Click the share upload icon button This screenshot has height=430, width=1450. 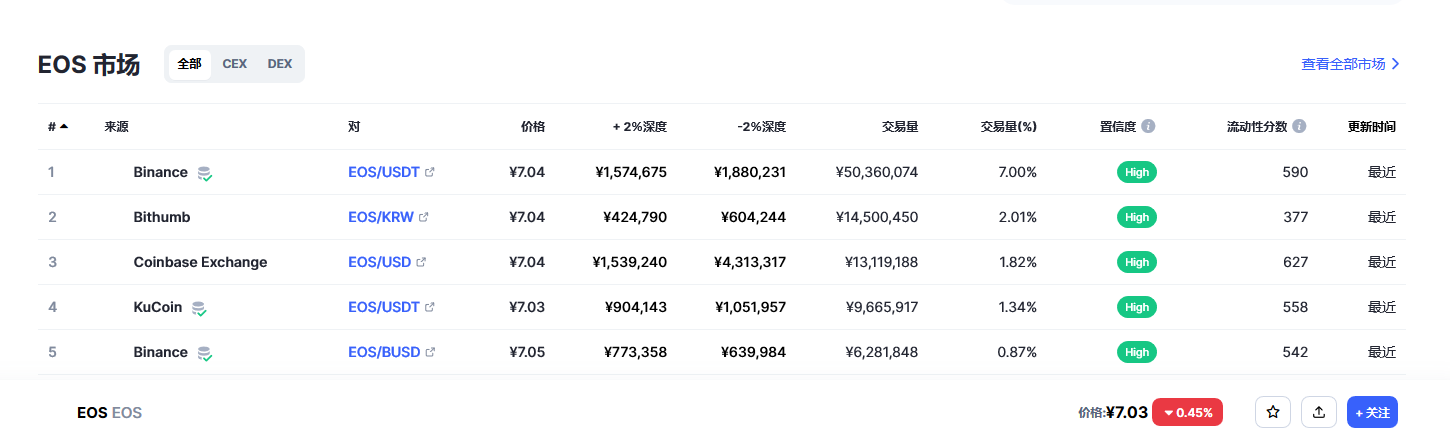click(x=1319, y=412)
